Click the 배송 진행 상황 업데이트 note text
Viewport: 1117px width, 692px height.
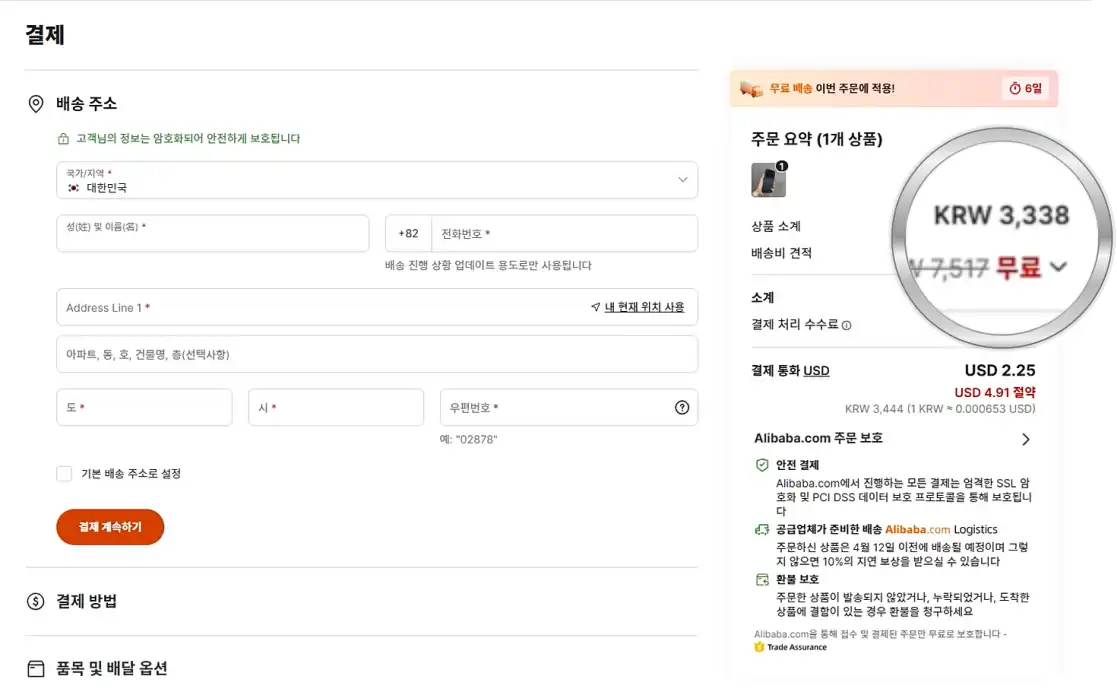coord(488,265)
